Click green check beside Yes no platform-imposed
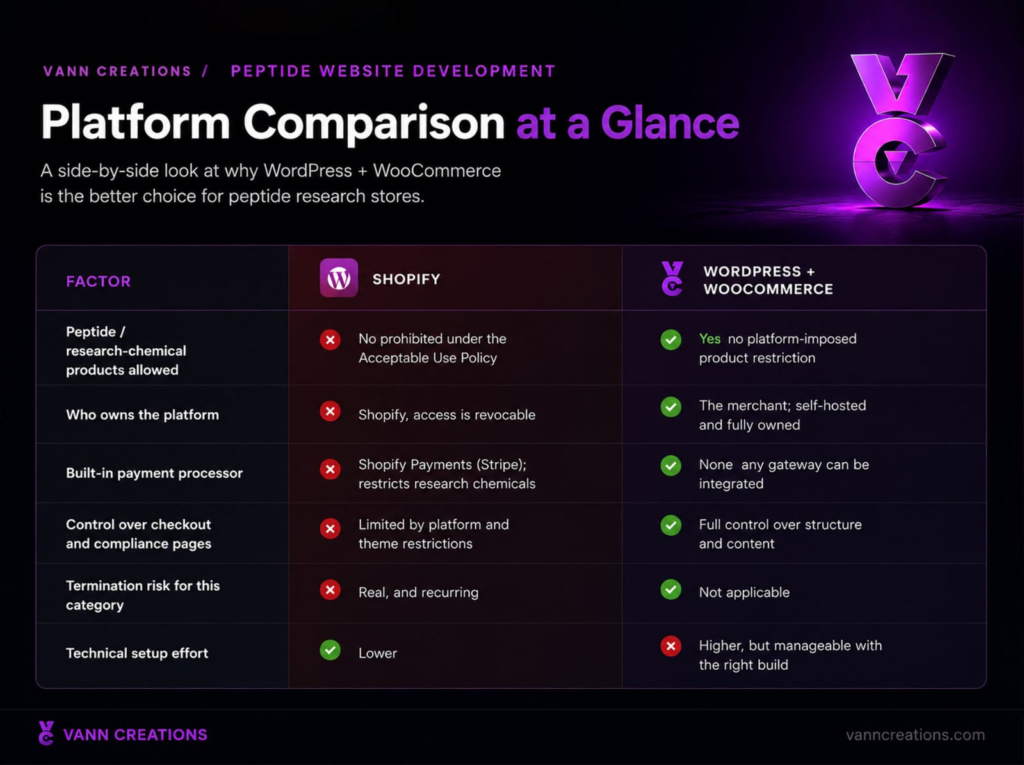The width and height of the screenshot is (1024, 765). click(671, 340)
